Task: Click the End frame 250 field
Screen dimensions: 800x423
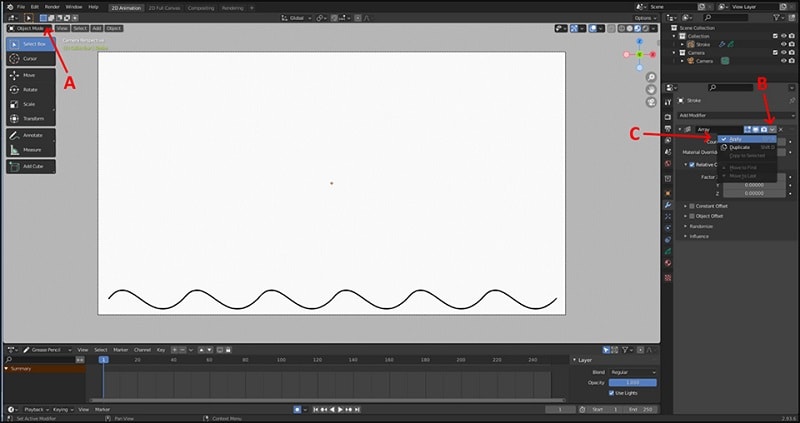Action: [x=640, y=410]
